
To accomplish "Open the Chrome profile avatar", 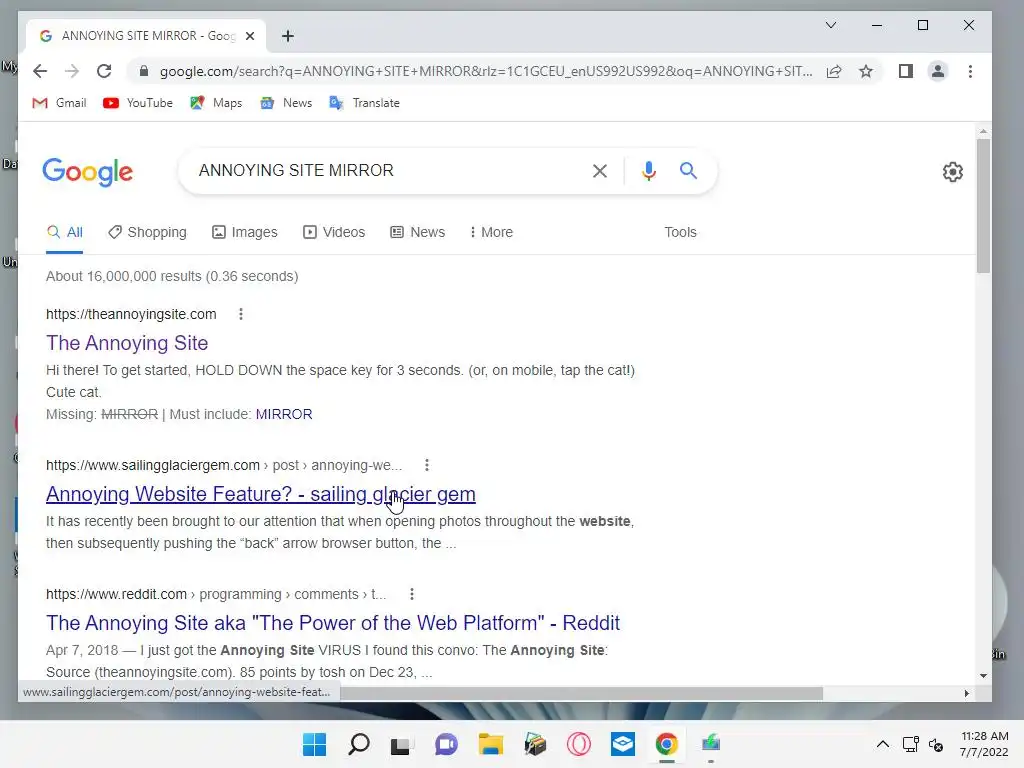I will [x=938, y=71].
